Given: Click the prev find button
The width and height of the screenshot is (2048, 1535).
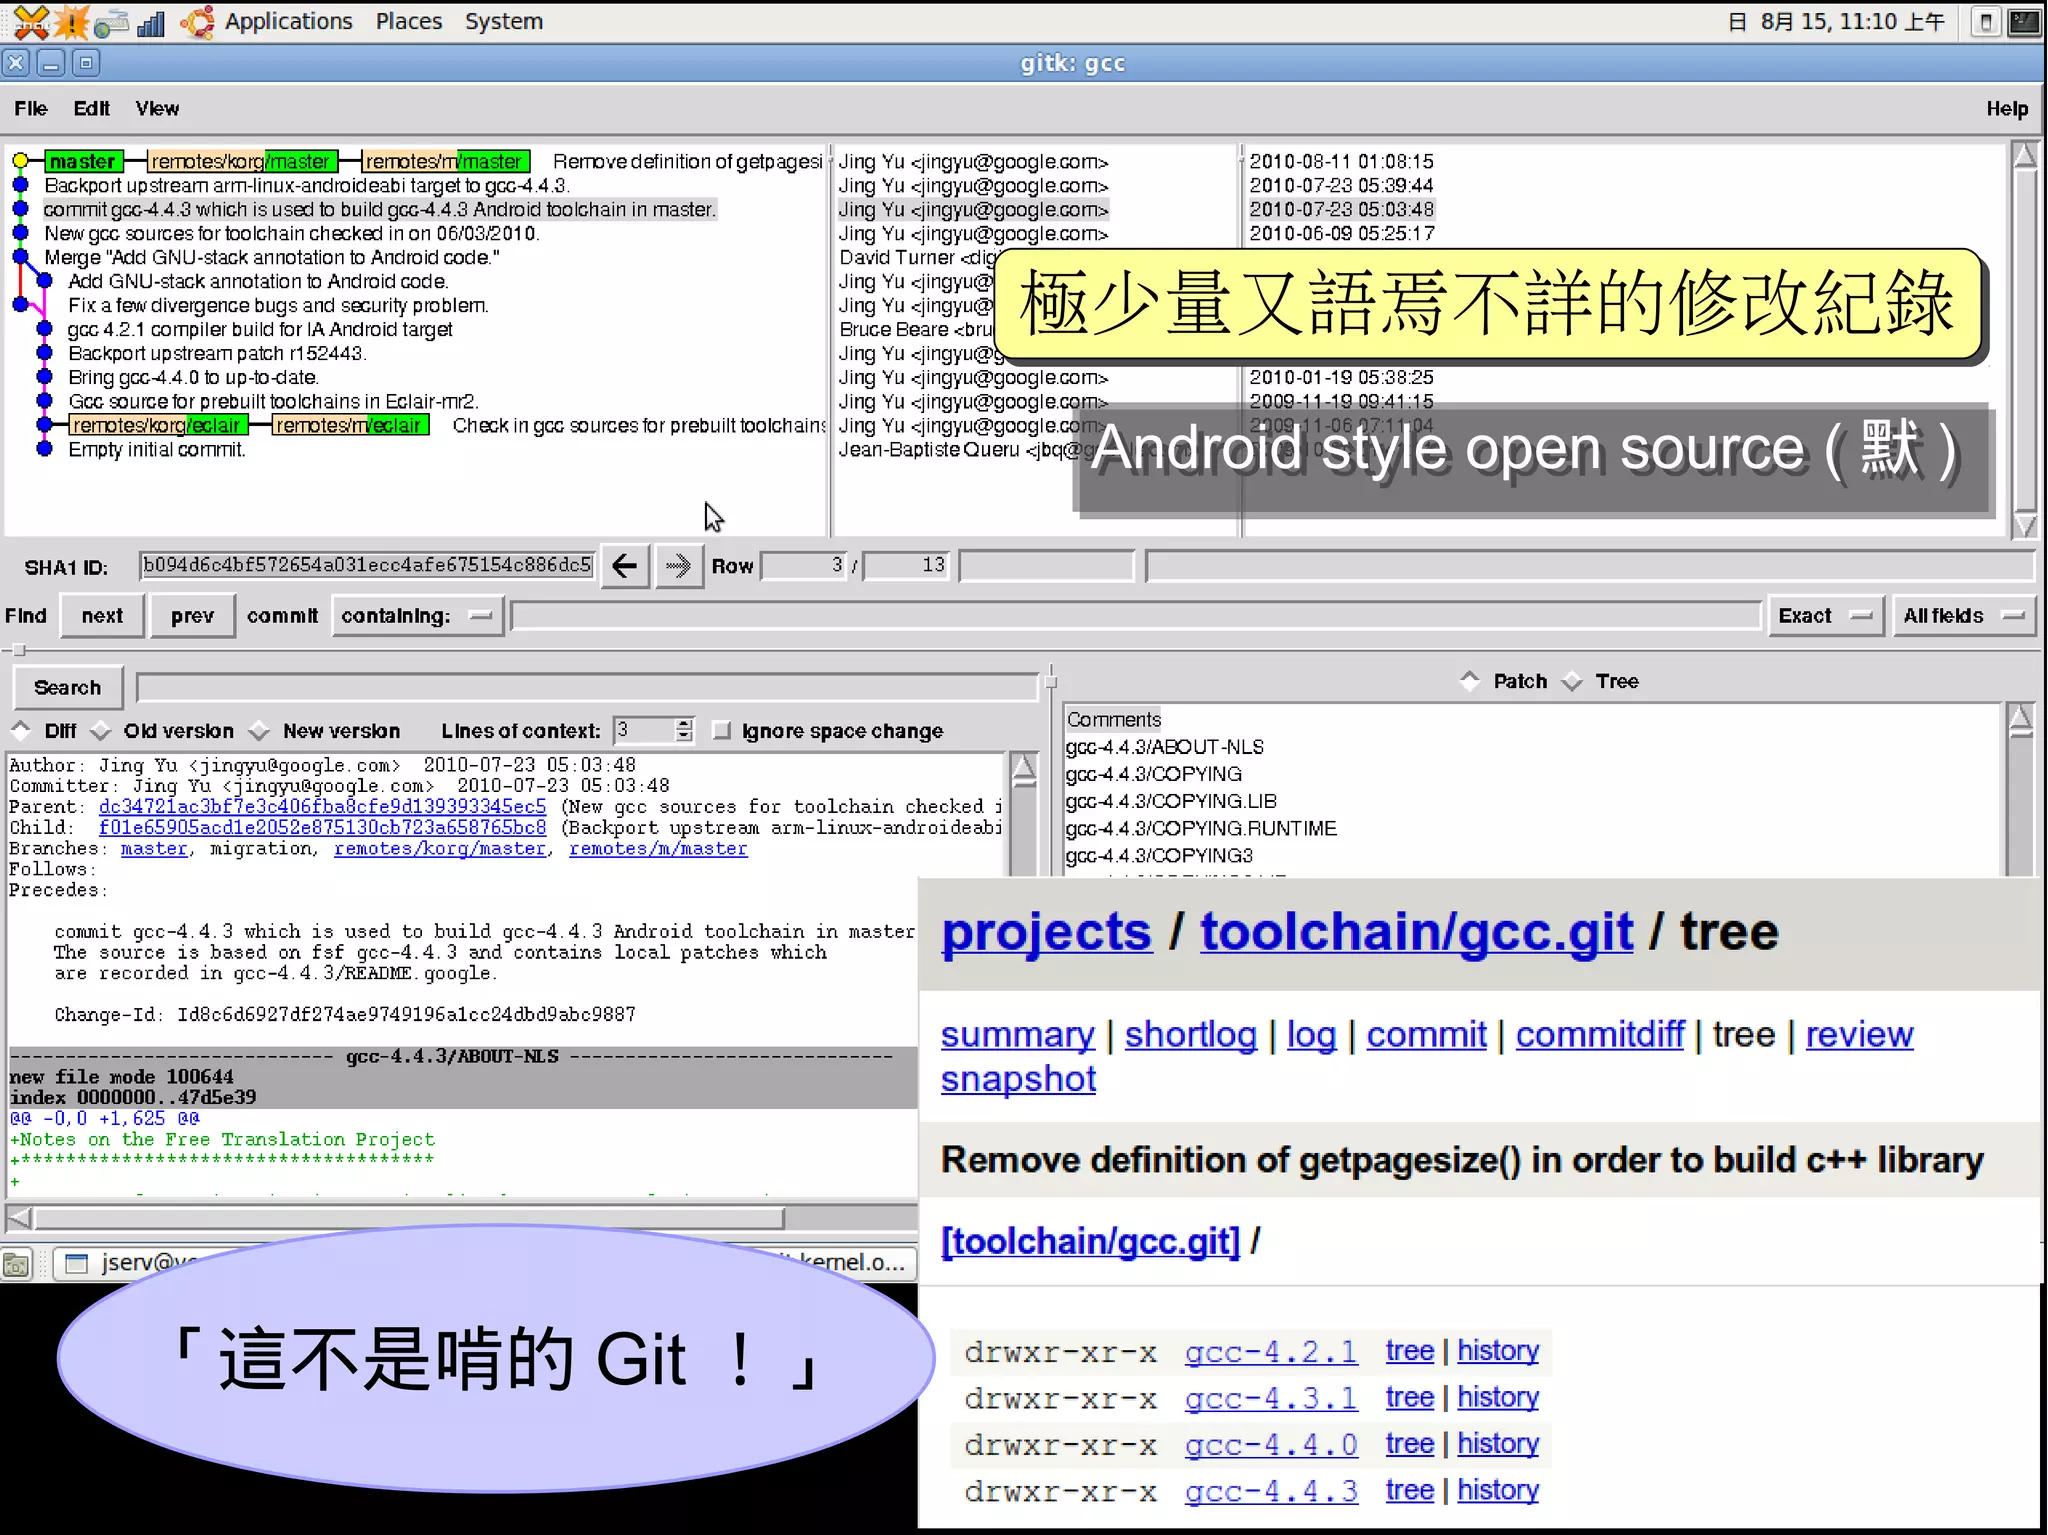Looking at the screenshot, I should tap(192, 616).
